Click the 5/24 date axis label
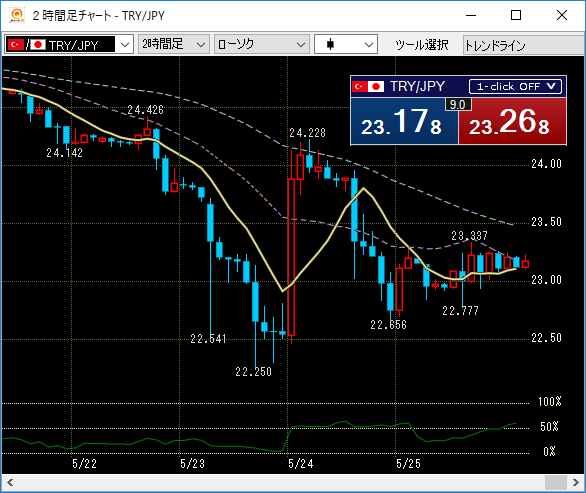586x493 pixels. coord(300,464)
